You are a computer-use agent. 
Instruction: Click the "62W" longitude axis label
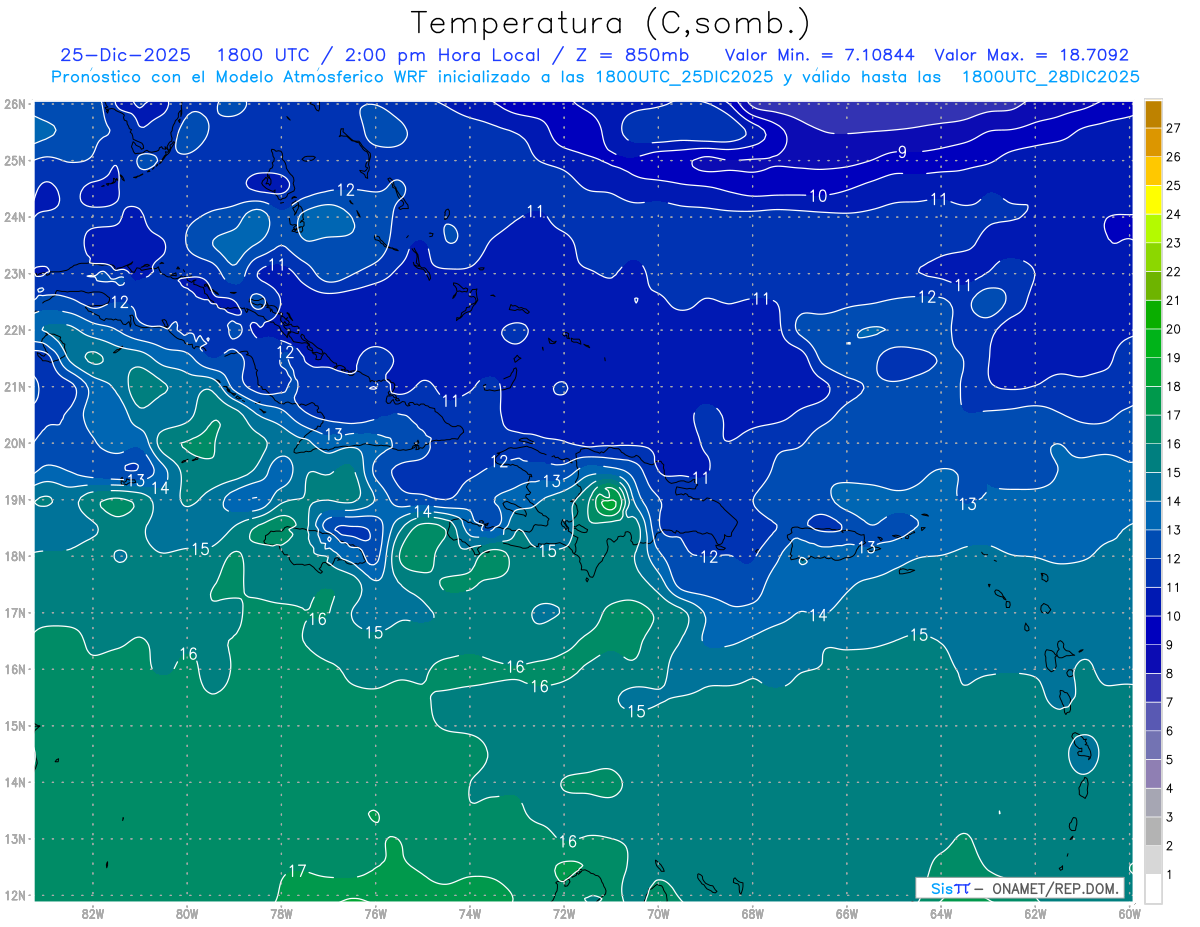(1036, 913)
